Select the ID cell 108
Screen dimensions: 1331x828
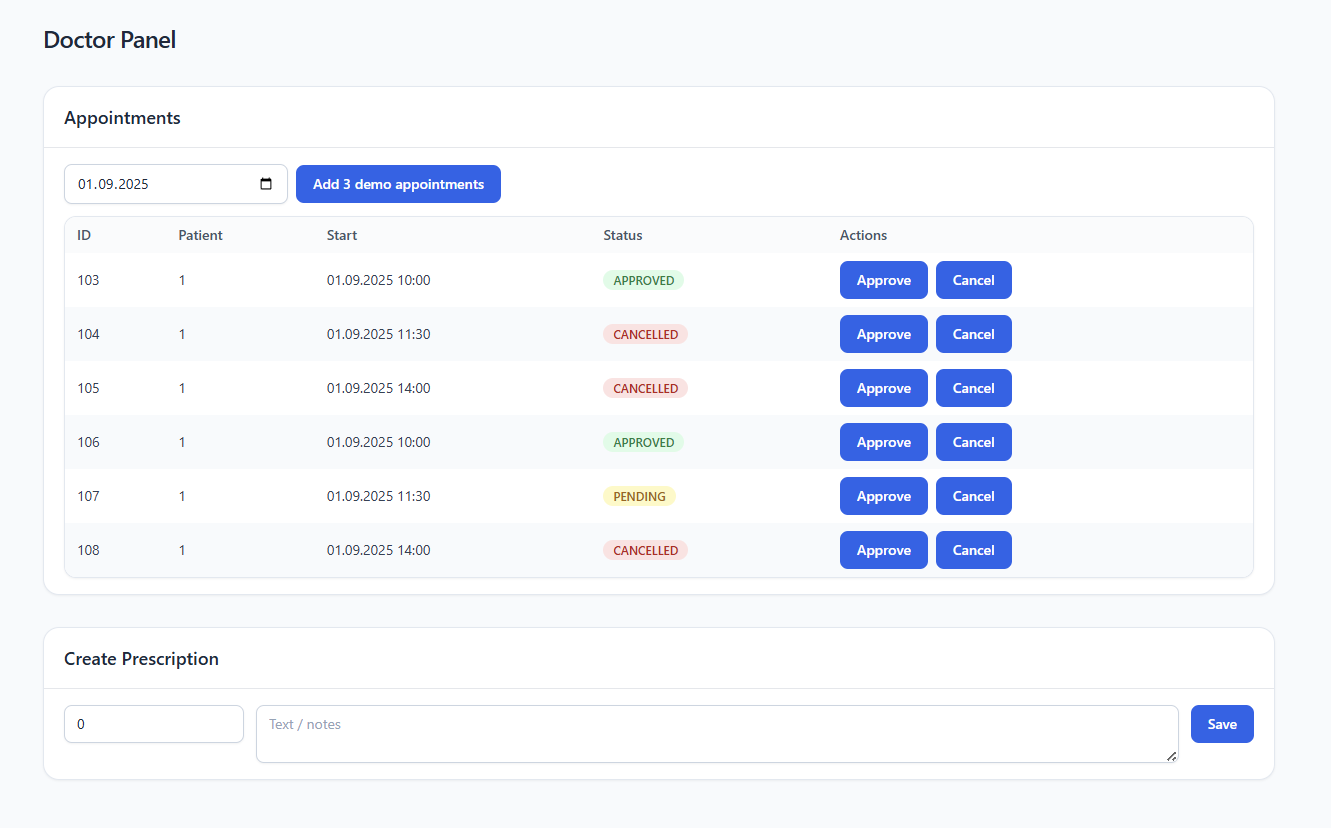pos(88,550)
